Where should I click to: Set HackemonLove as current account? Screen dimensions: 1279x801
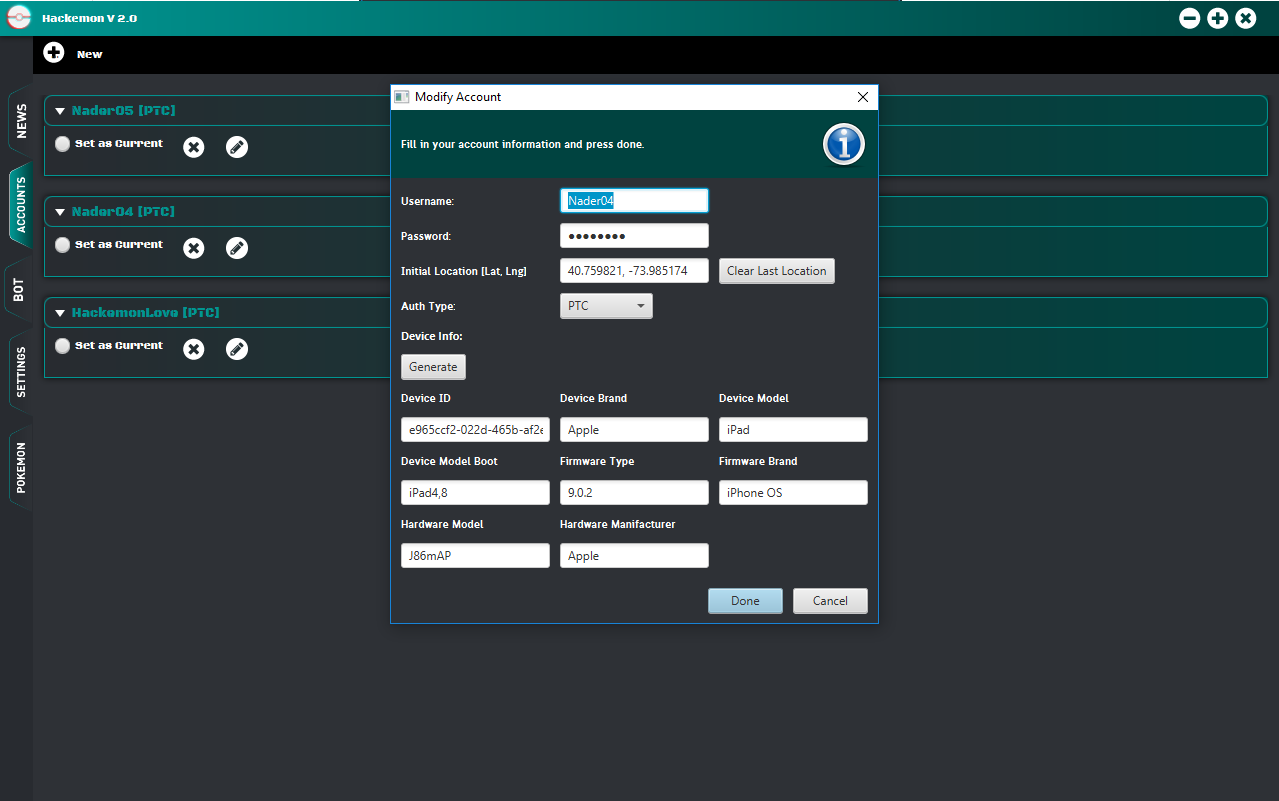pyautogui.click(x=63, y=346)
